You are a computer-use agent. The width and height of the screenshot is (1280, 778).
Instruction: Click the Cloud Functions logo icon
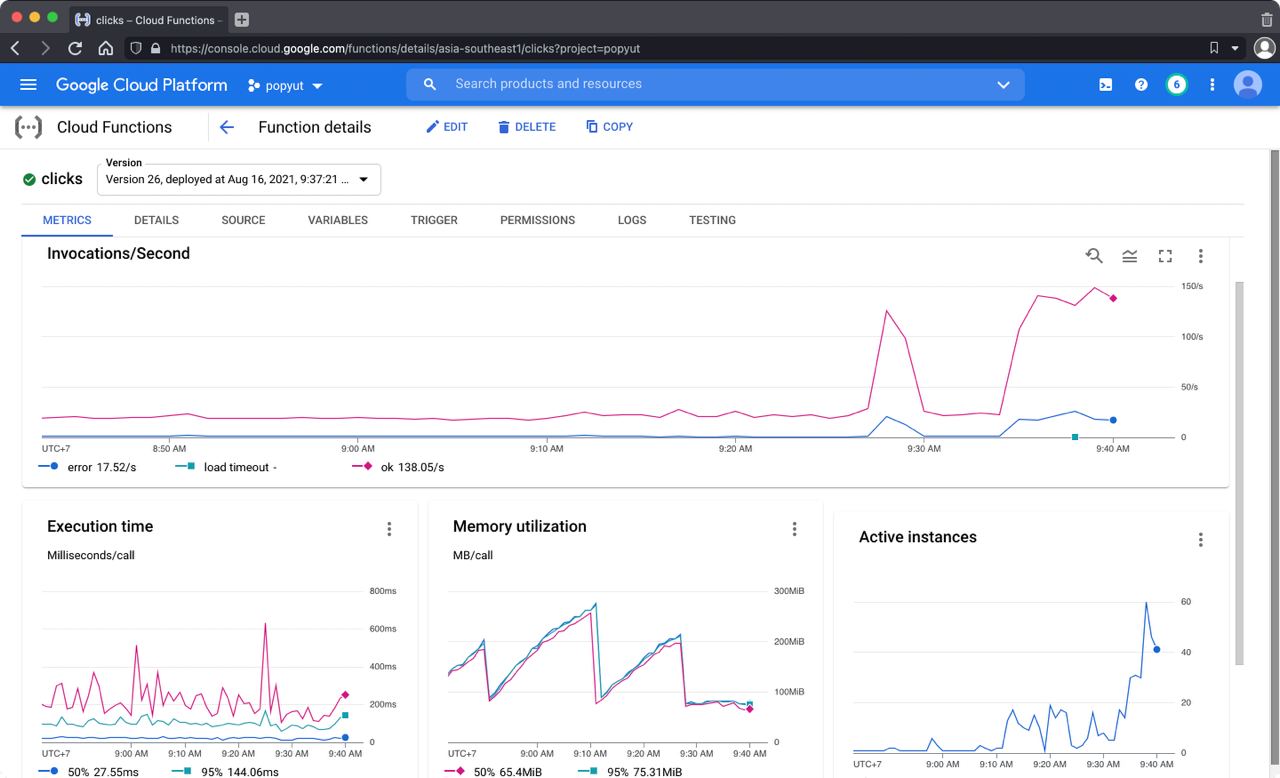coord(29,127)
